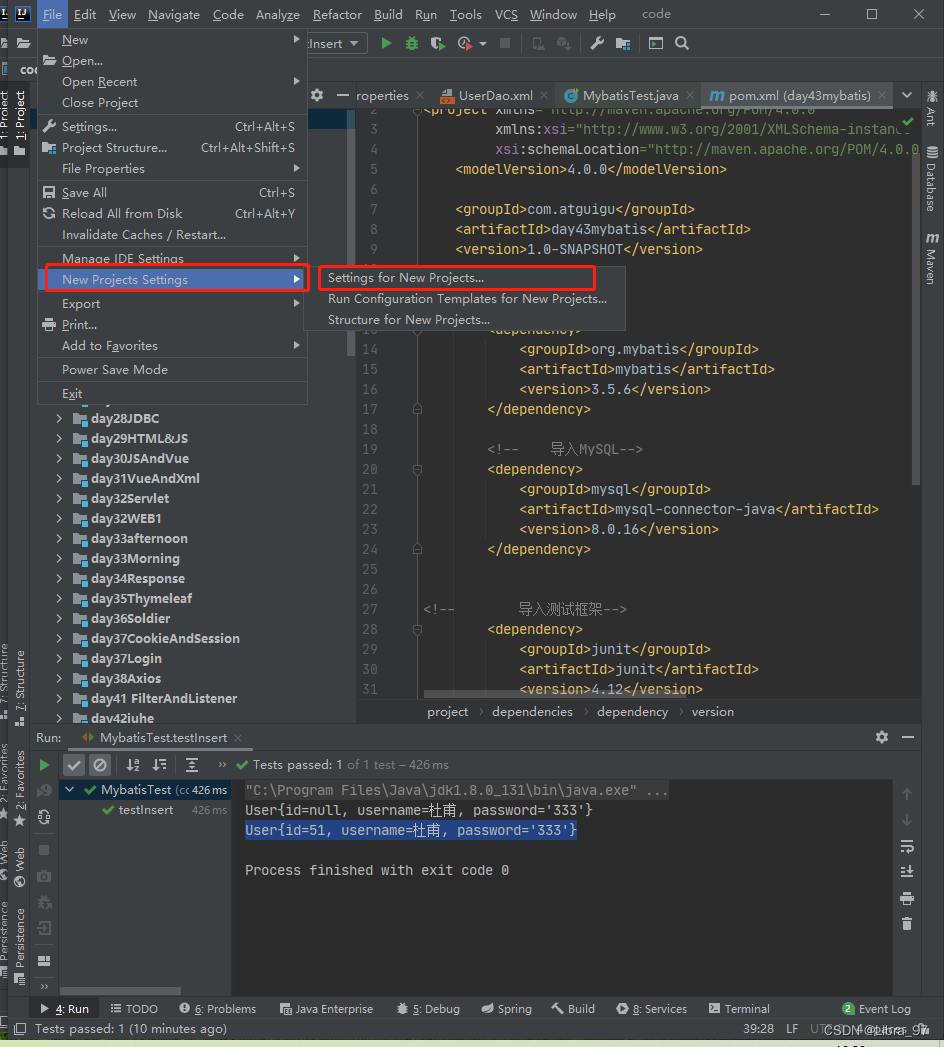Toggle scroll to end of console
Image resolution: width=944 pixels, height=1047 pixels.
907,872
